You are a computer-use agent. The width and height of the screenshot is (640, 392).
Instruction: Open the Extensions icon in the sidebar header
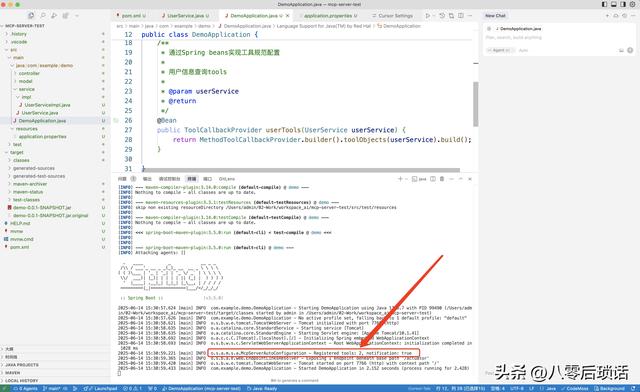click(65, 16)
